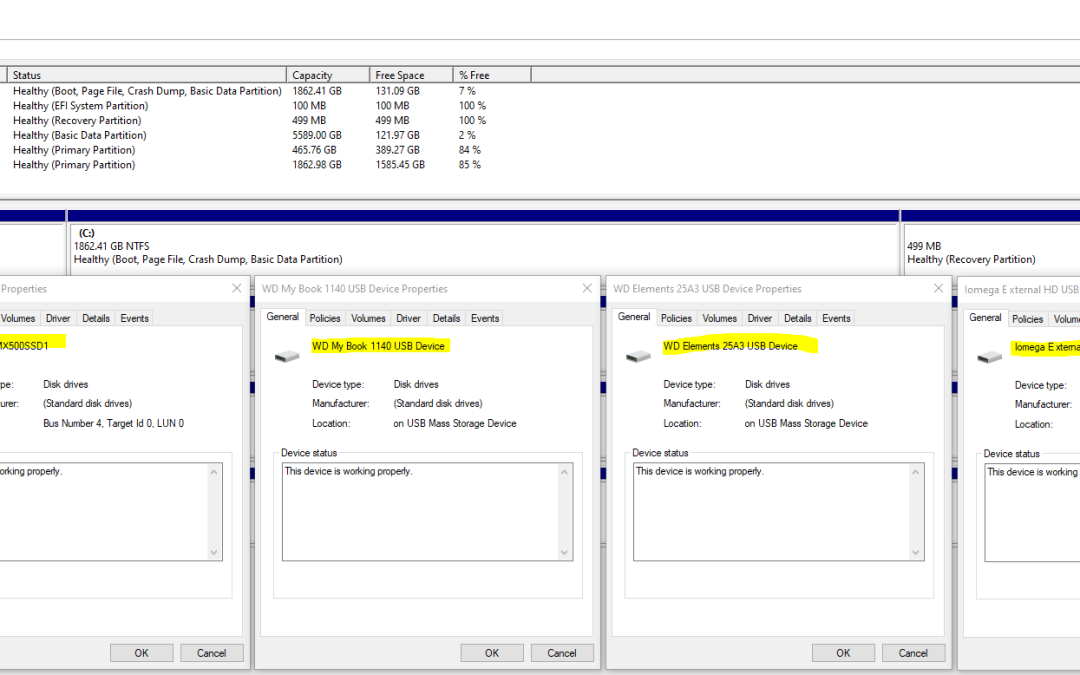This screenshot has height=675, width=1080.
Task: Open Details tab in WD Elements dialog
Action: pos(798,318)
